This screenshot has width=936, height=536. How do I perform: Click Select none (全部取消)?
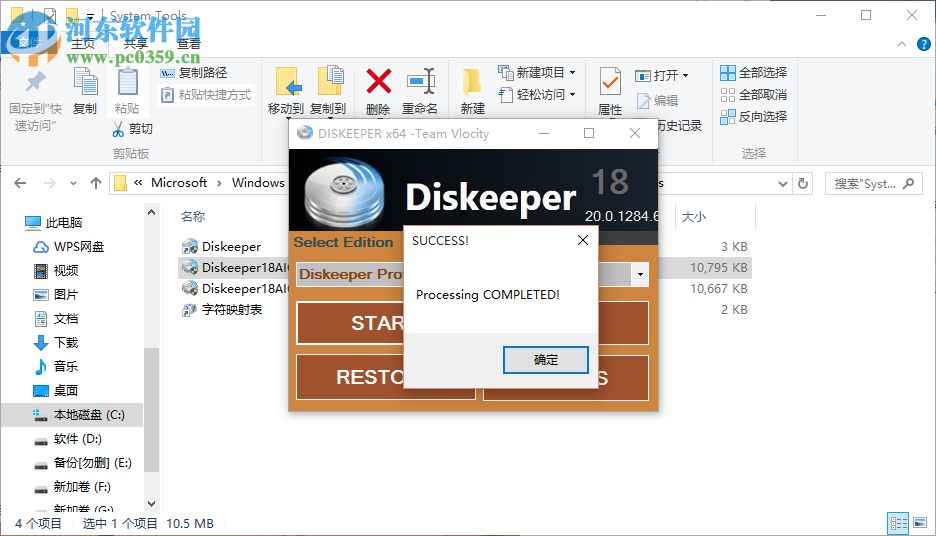(x=753, y=95)
